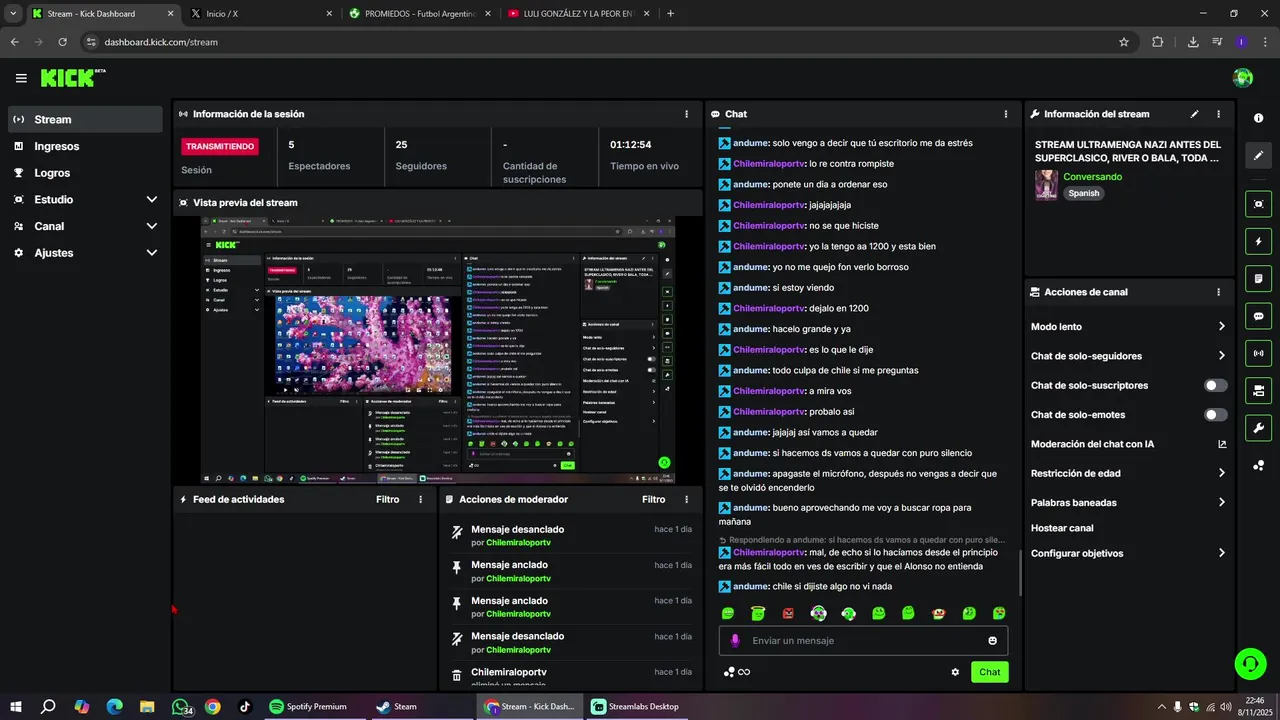Edit stream info with pencil icon in panel header
The width and height of the screenshot is (1280, 720).
click(1194, 114)
